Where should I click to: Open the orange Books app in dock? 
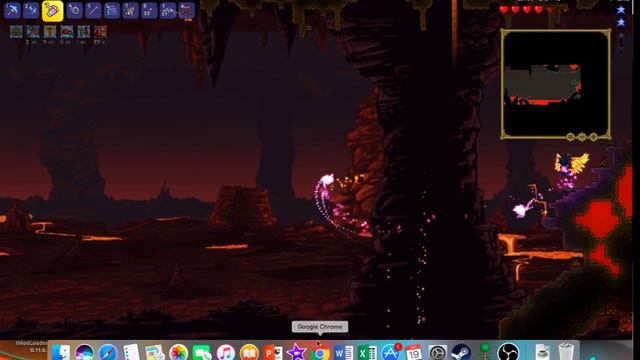(x=249, y=352)
